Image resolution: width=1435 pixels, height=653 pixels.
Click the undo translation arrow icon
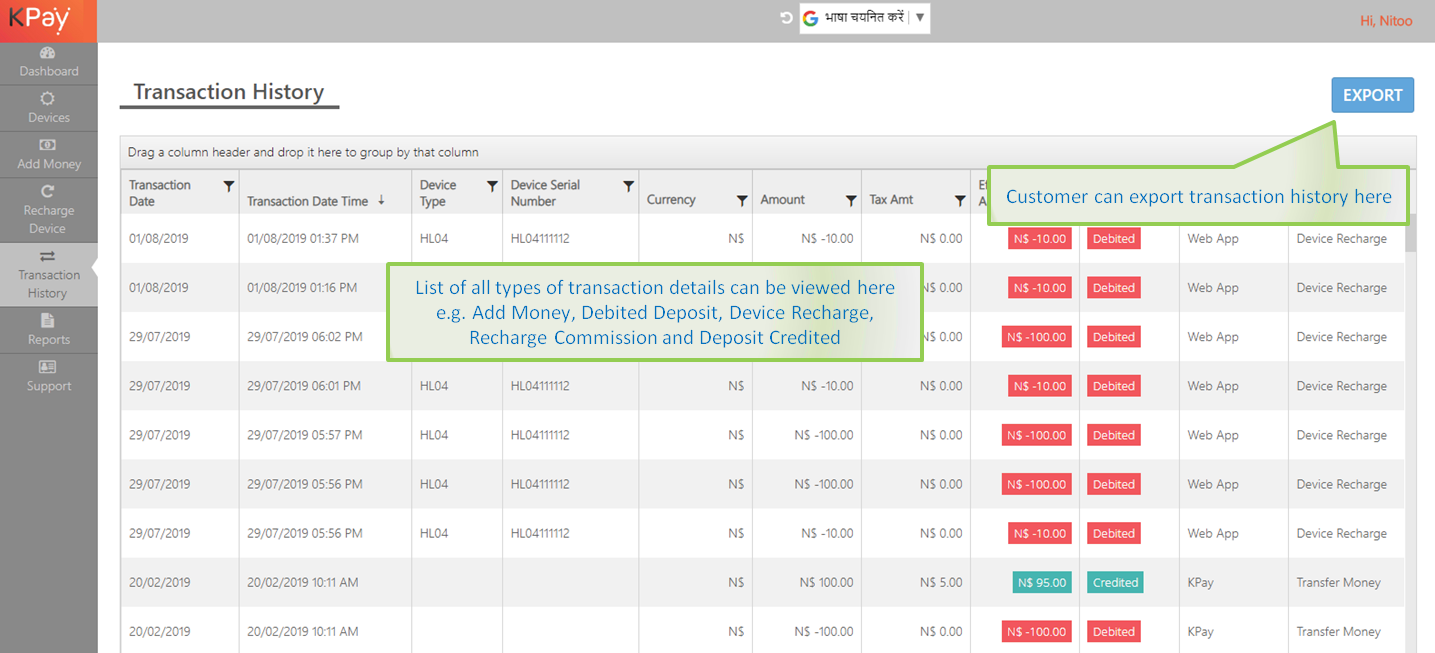point(786,18)
